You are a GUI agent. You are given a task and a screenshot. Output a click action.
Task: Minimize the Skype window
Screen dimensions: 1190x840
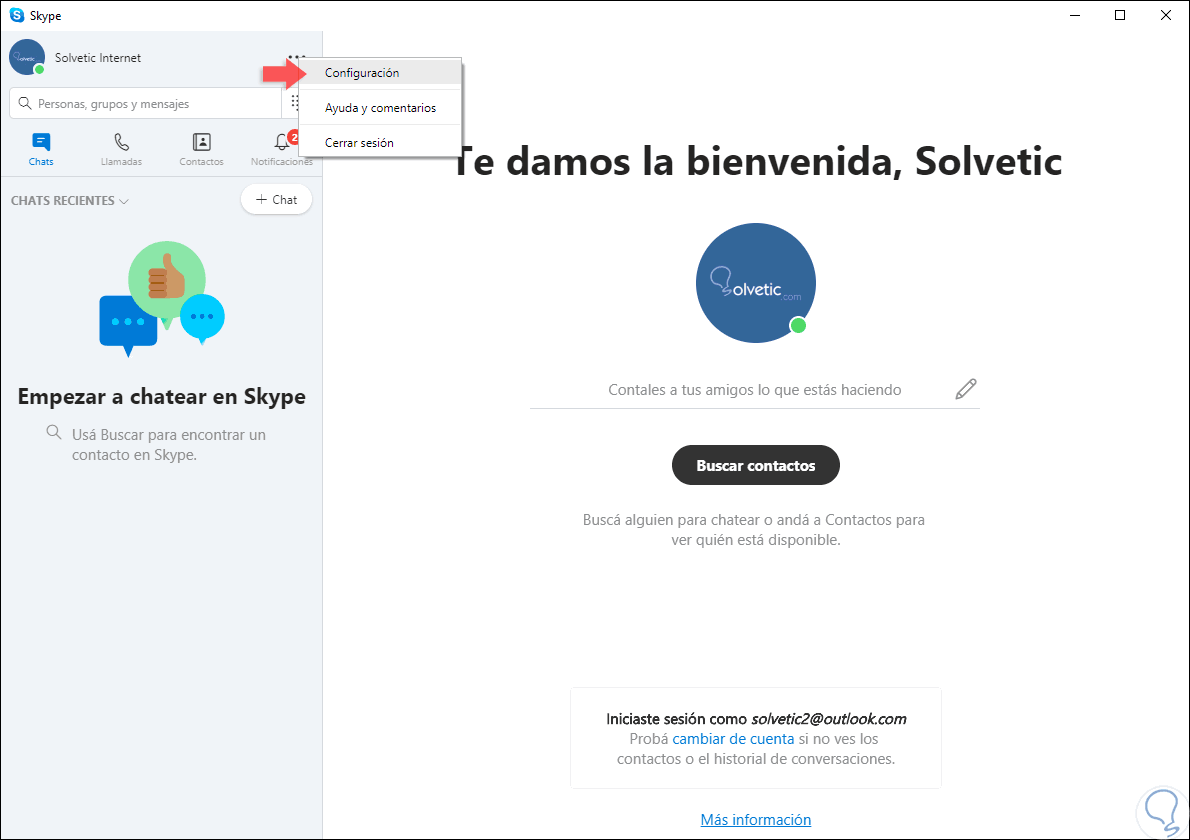1075,15
